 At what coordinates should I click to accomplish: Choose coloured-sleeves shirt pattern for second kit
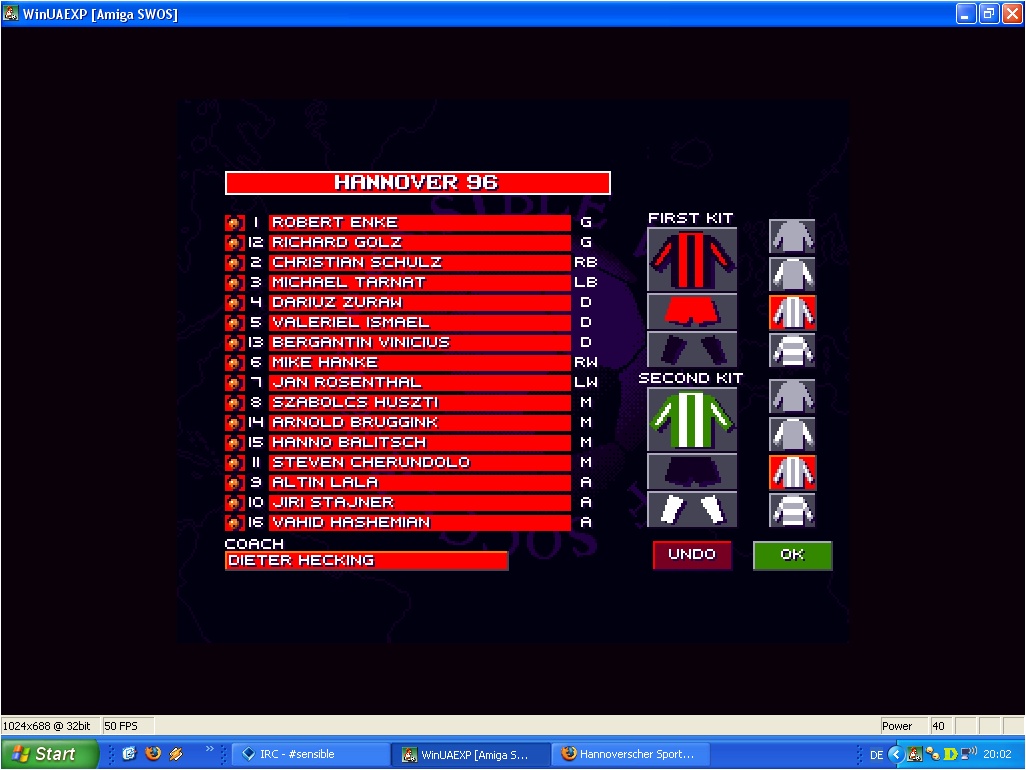point(792,434)
